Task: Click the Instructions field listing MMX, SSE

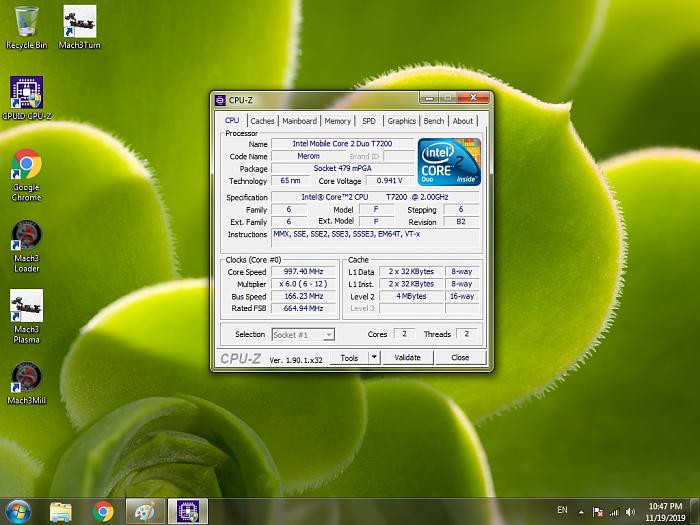Action: click(375, 238)
